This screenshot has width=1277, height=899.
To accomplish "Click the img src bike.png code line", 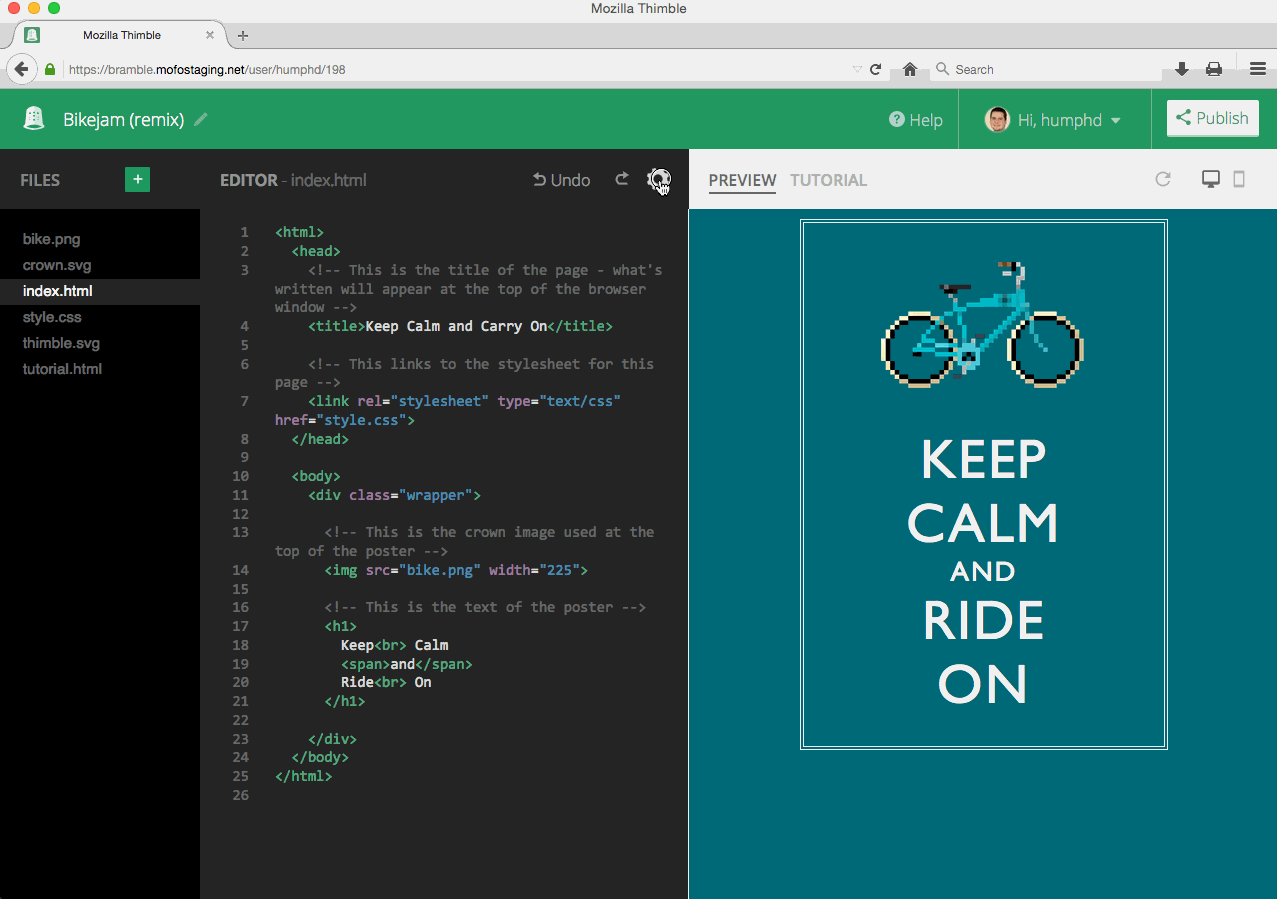I will [x=457, y=570].
